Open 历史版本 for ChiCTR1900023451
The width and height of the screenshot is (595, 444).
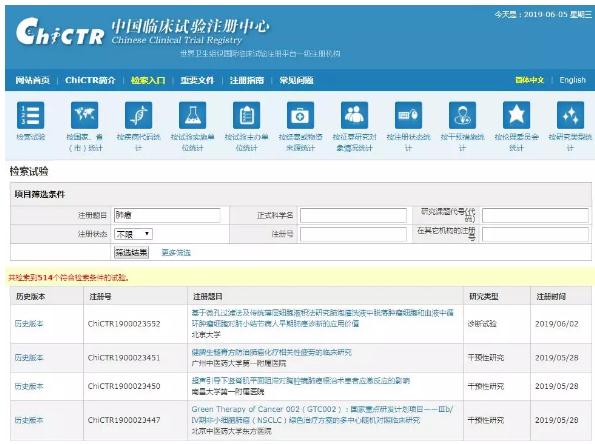(x=29, y=357)
